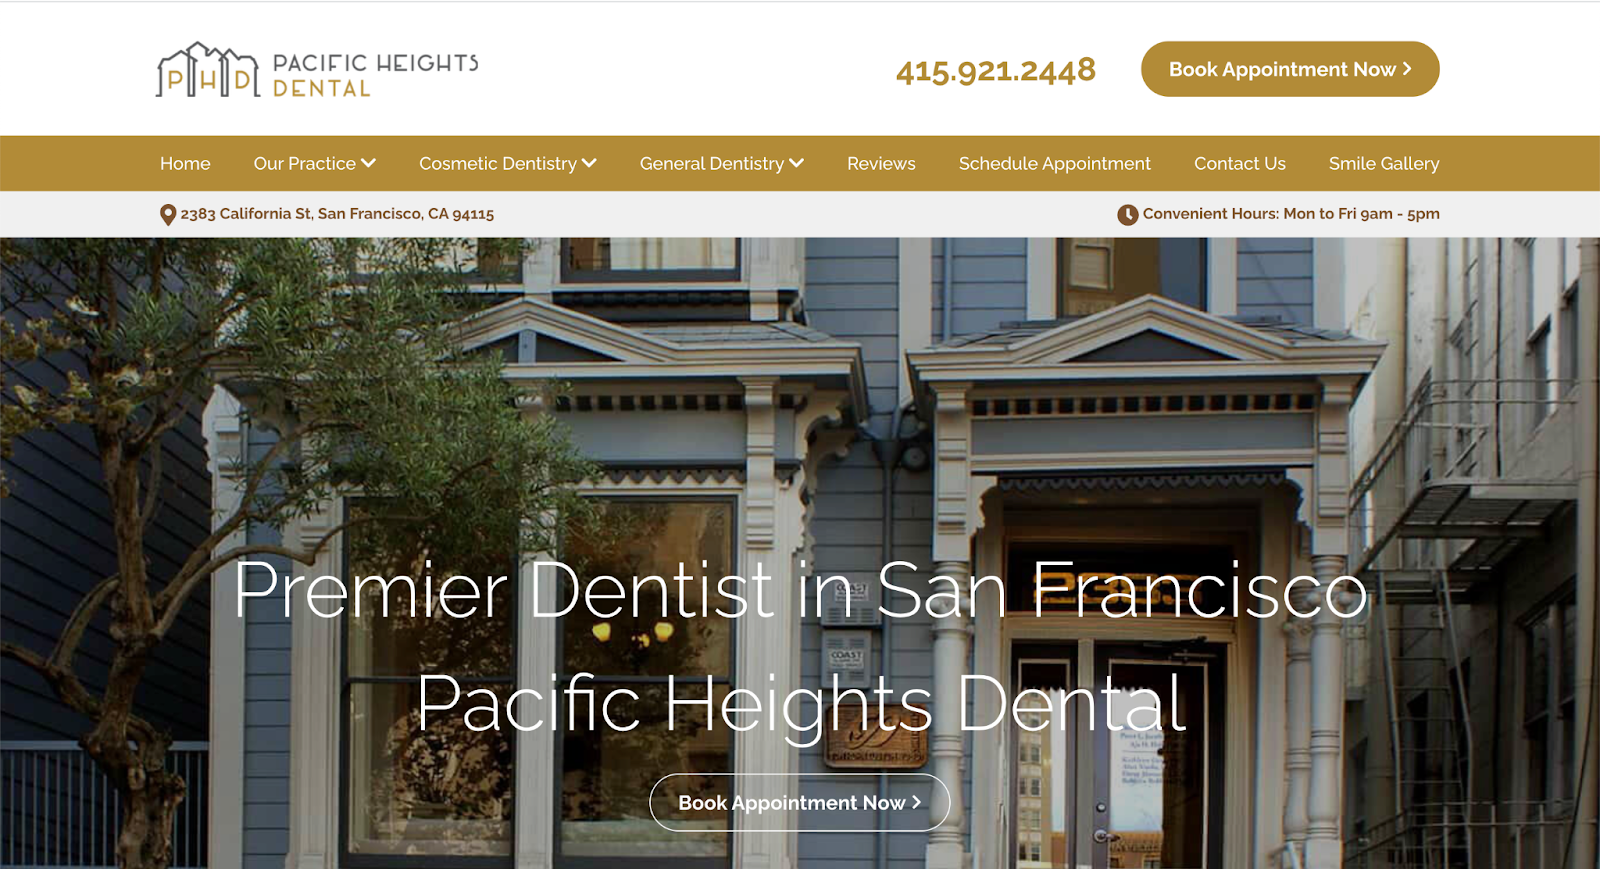Go to Schedule Appointment page
The width and height of the screenshot is (1600, 869).
1055,163
